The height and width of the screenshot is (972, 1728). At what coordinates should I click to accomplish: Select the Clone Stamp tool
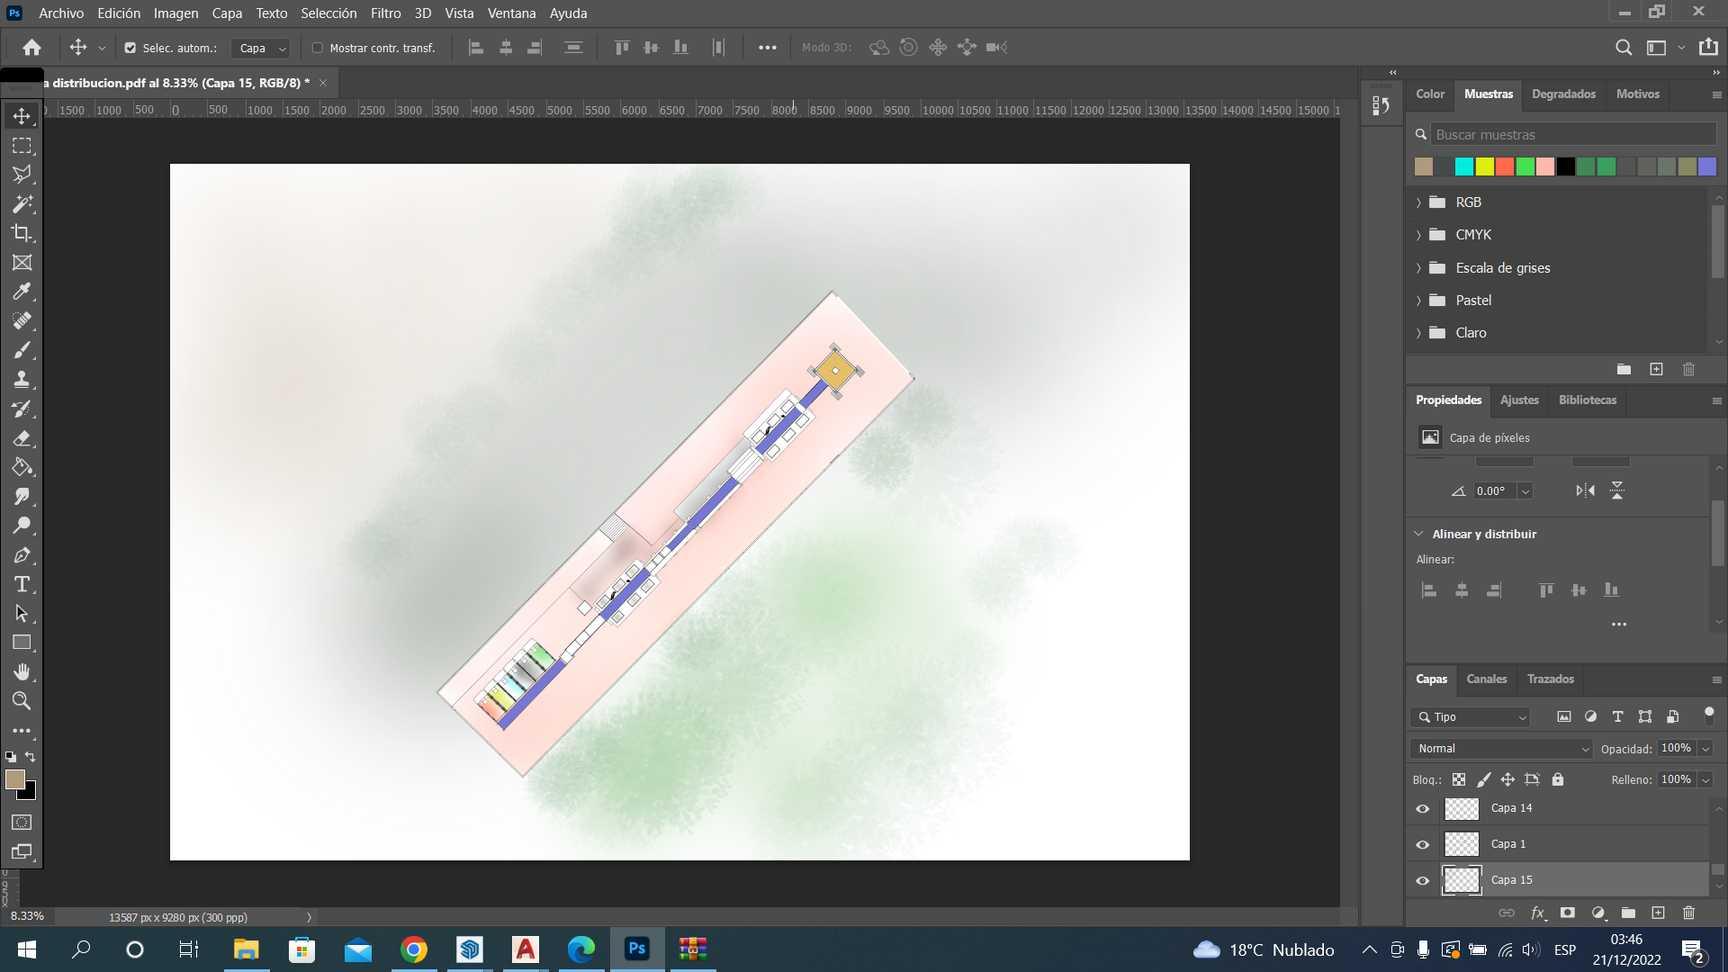click(x=22, y=380)
